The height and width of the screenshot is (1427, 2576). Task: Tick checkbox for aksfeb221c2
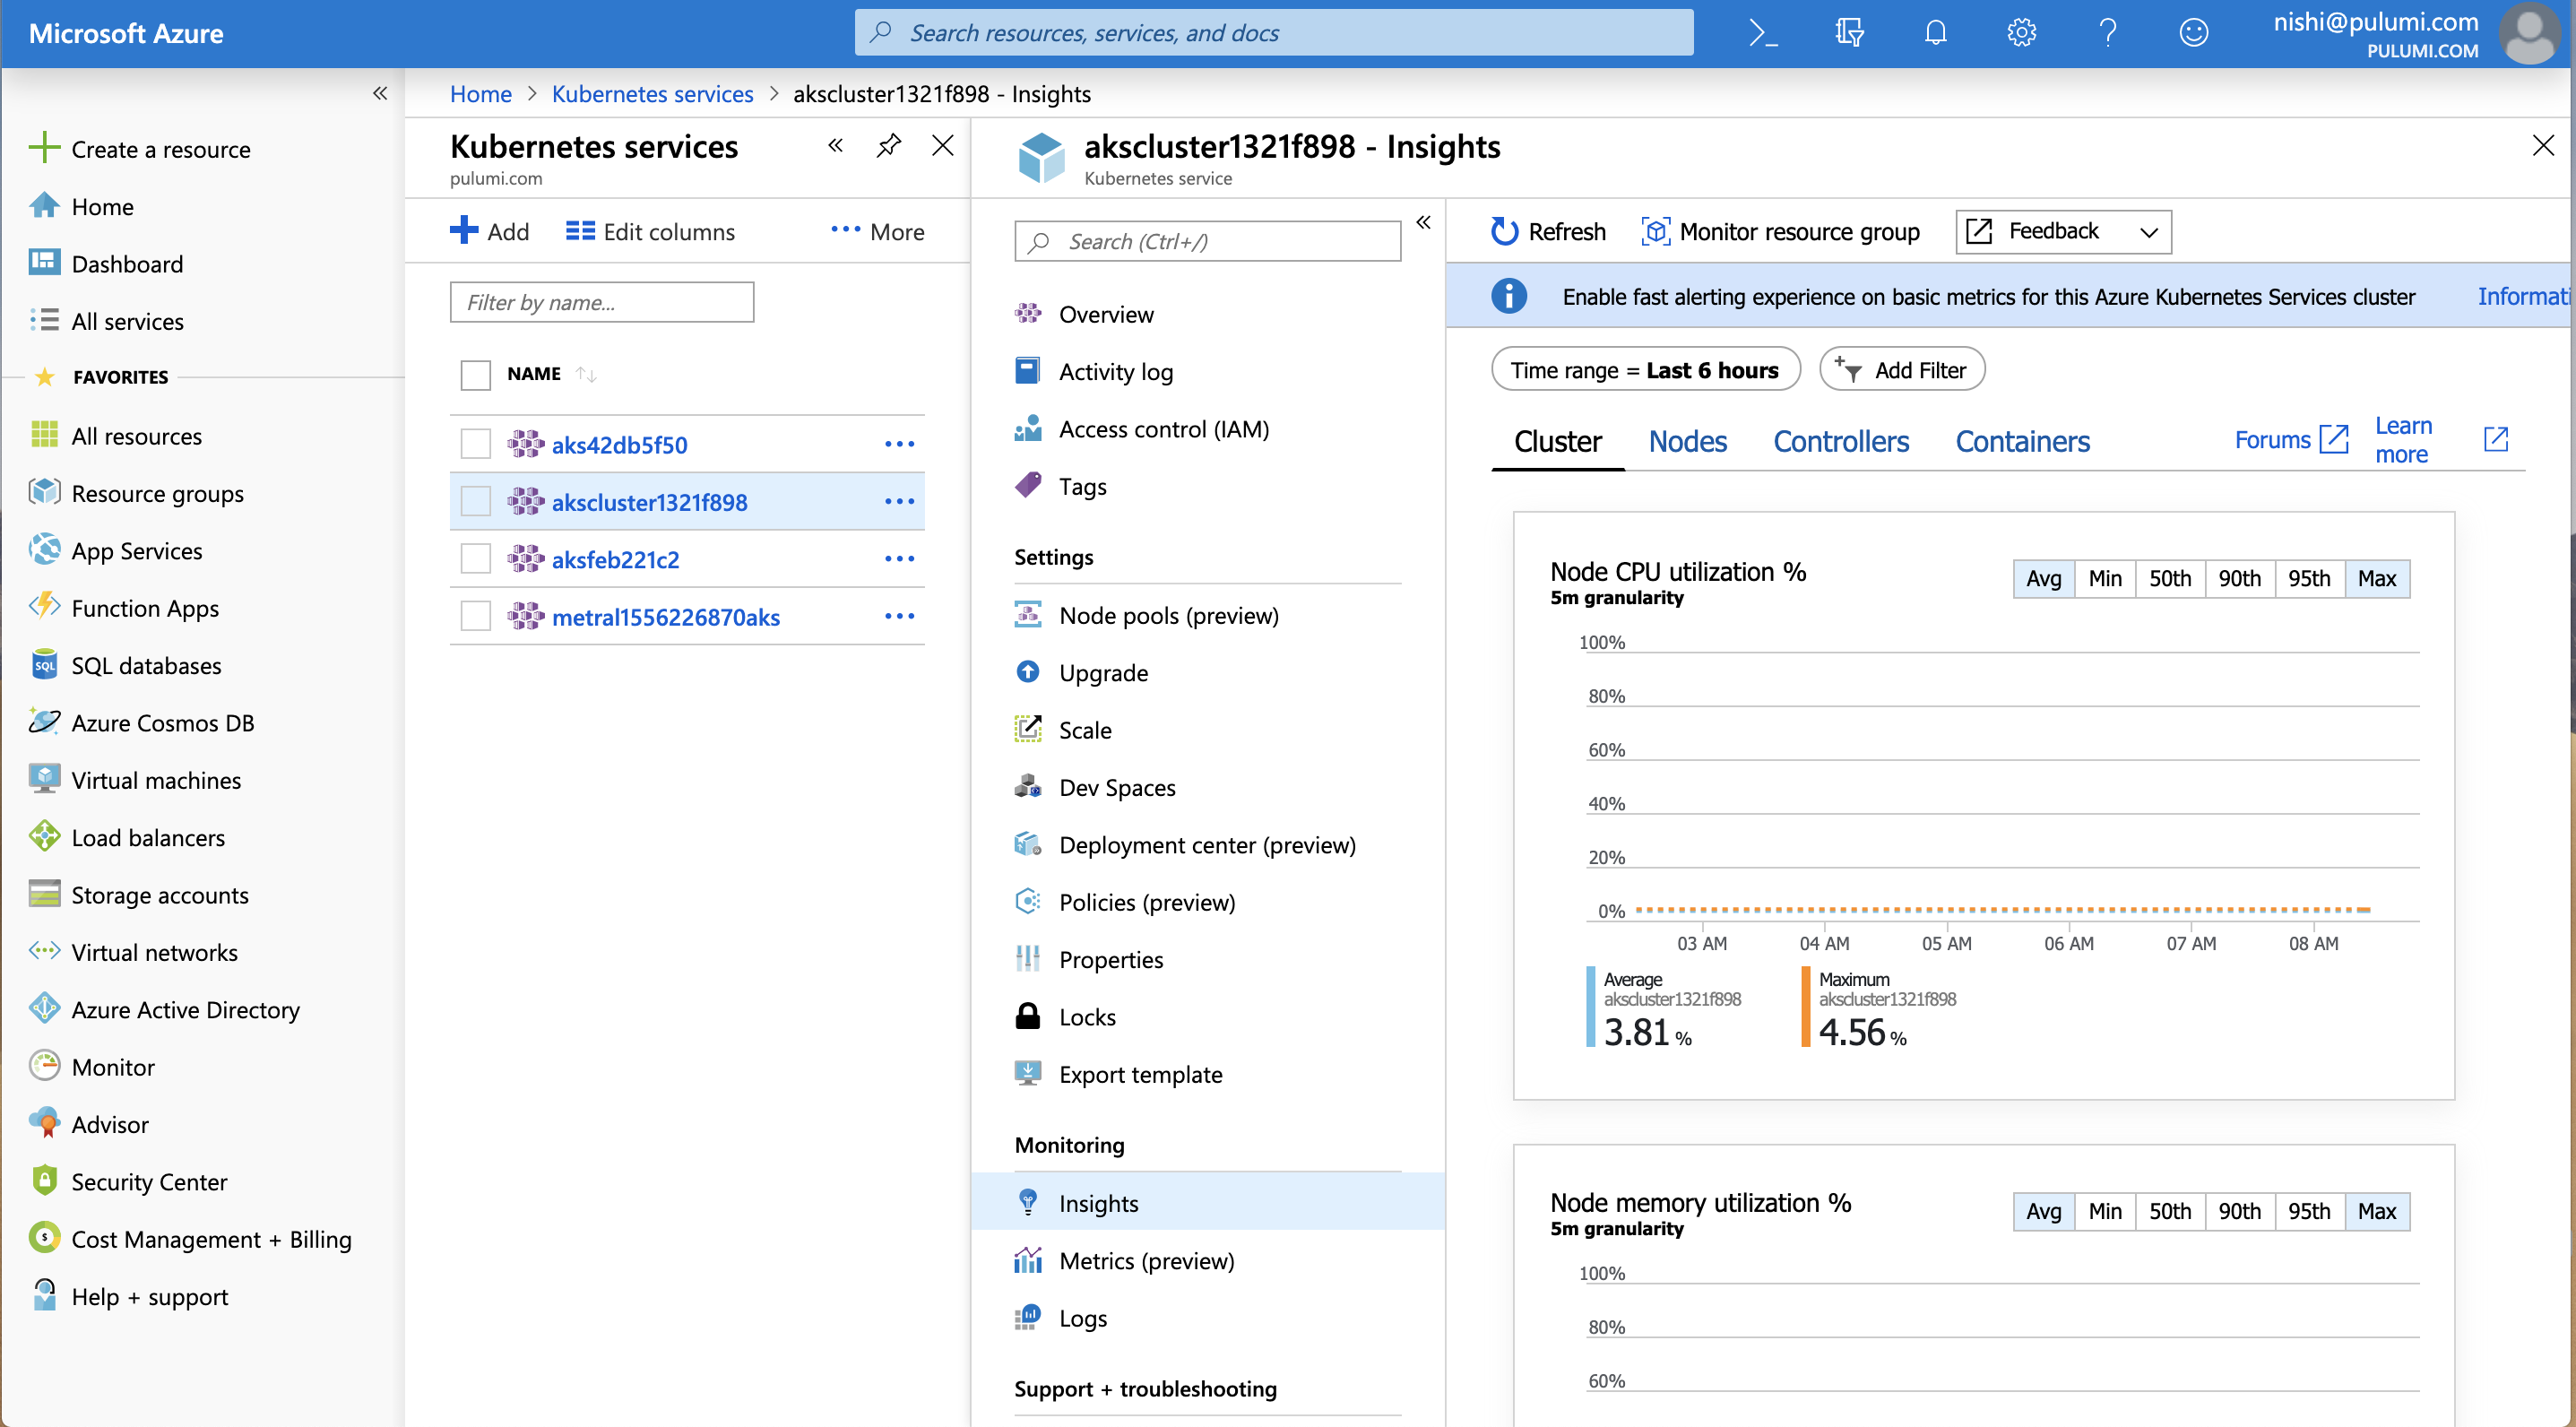click(x=475, y=559)
